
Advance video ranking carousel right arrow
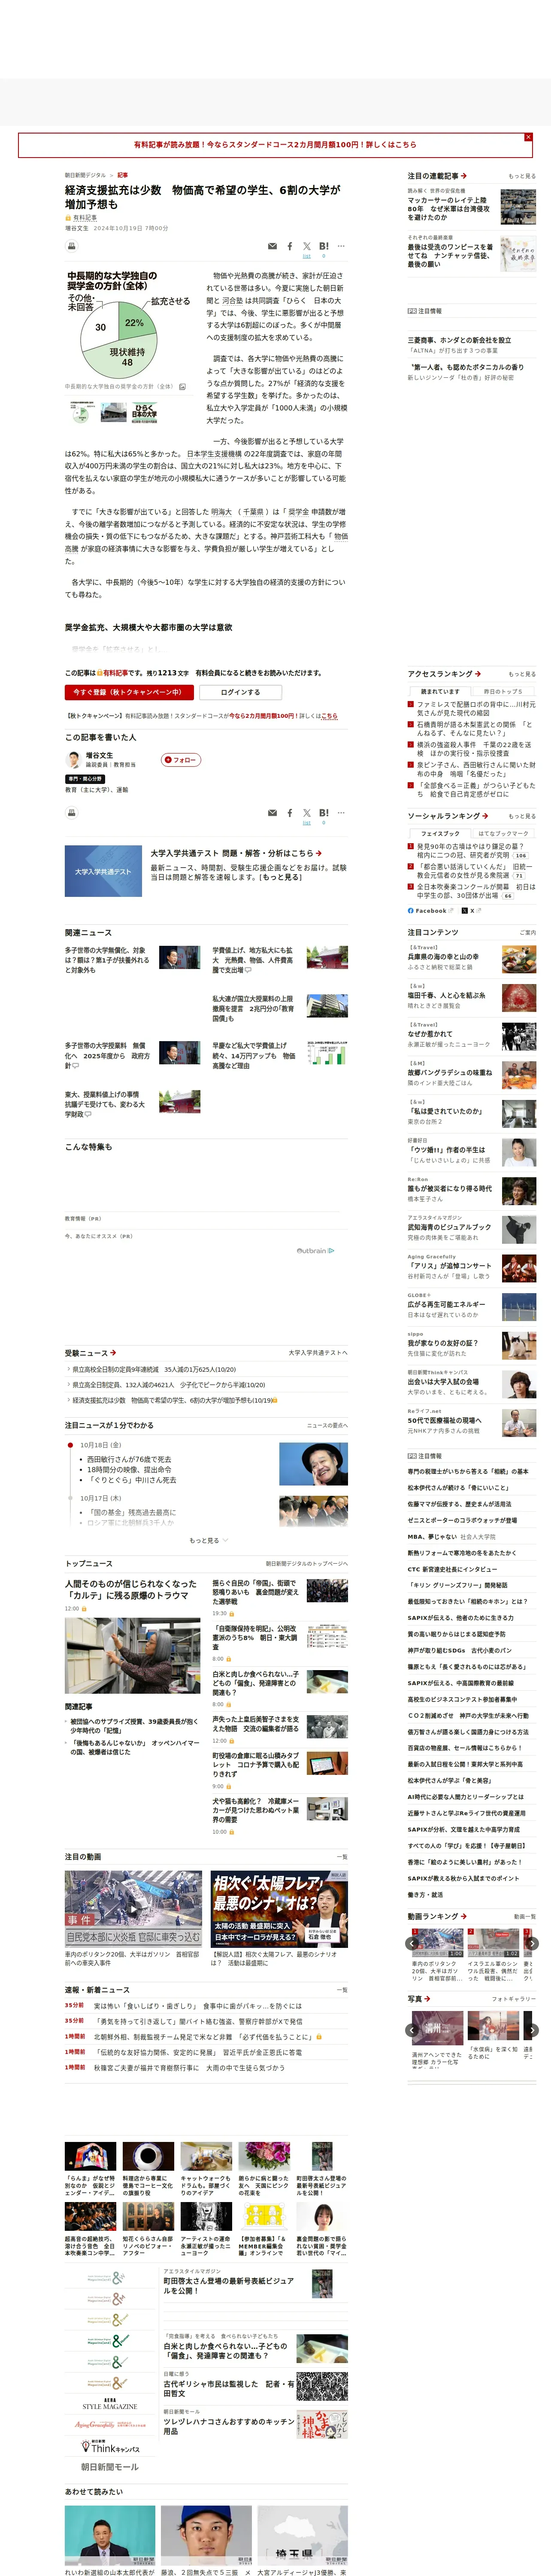532,1943
